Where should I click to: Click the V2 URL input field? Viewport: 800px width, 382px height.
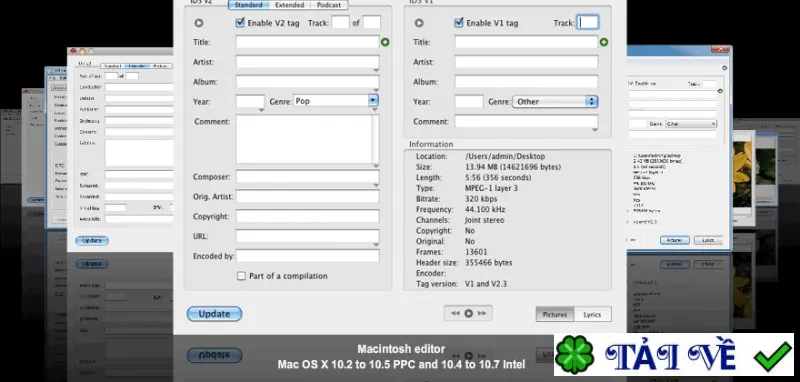pyautogui.click(x=307, y=236)
